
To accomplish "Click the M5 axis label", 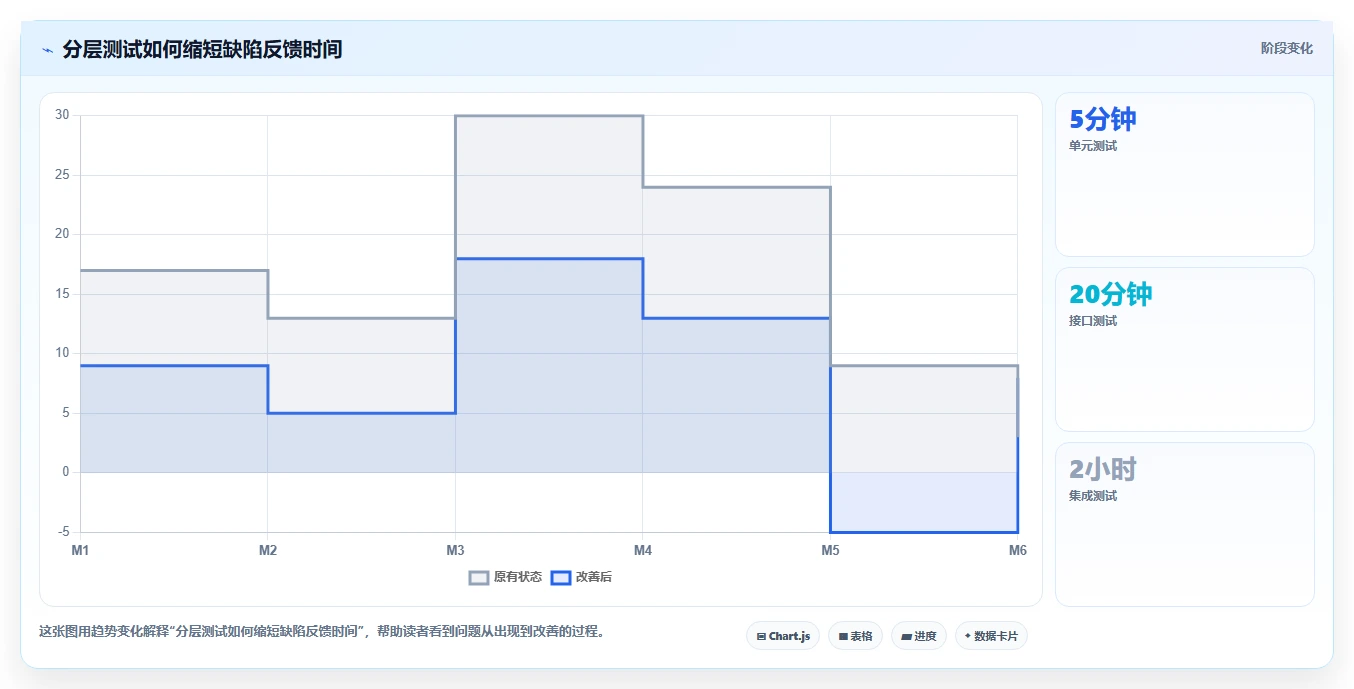I will (830, 550).
